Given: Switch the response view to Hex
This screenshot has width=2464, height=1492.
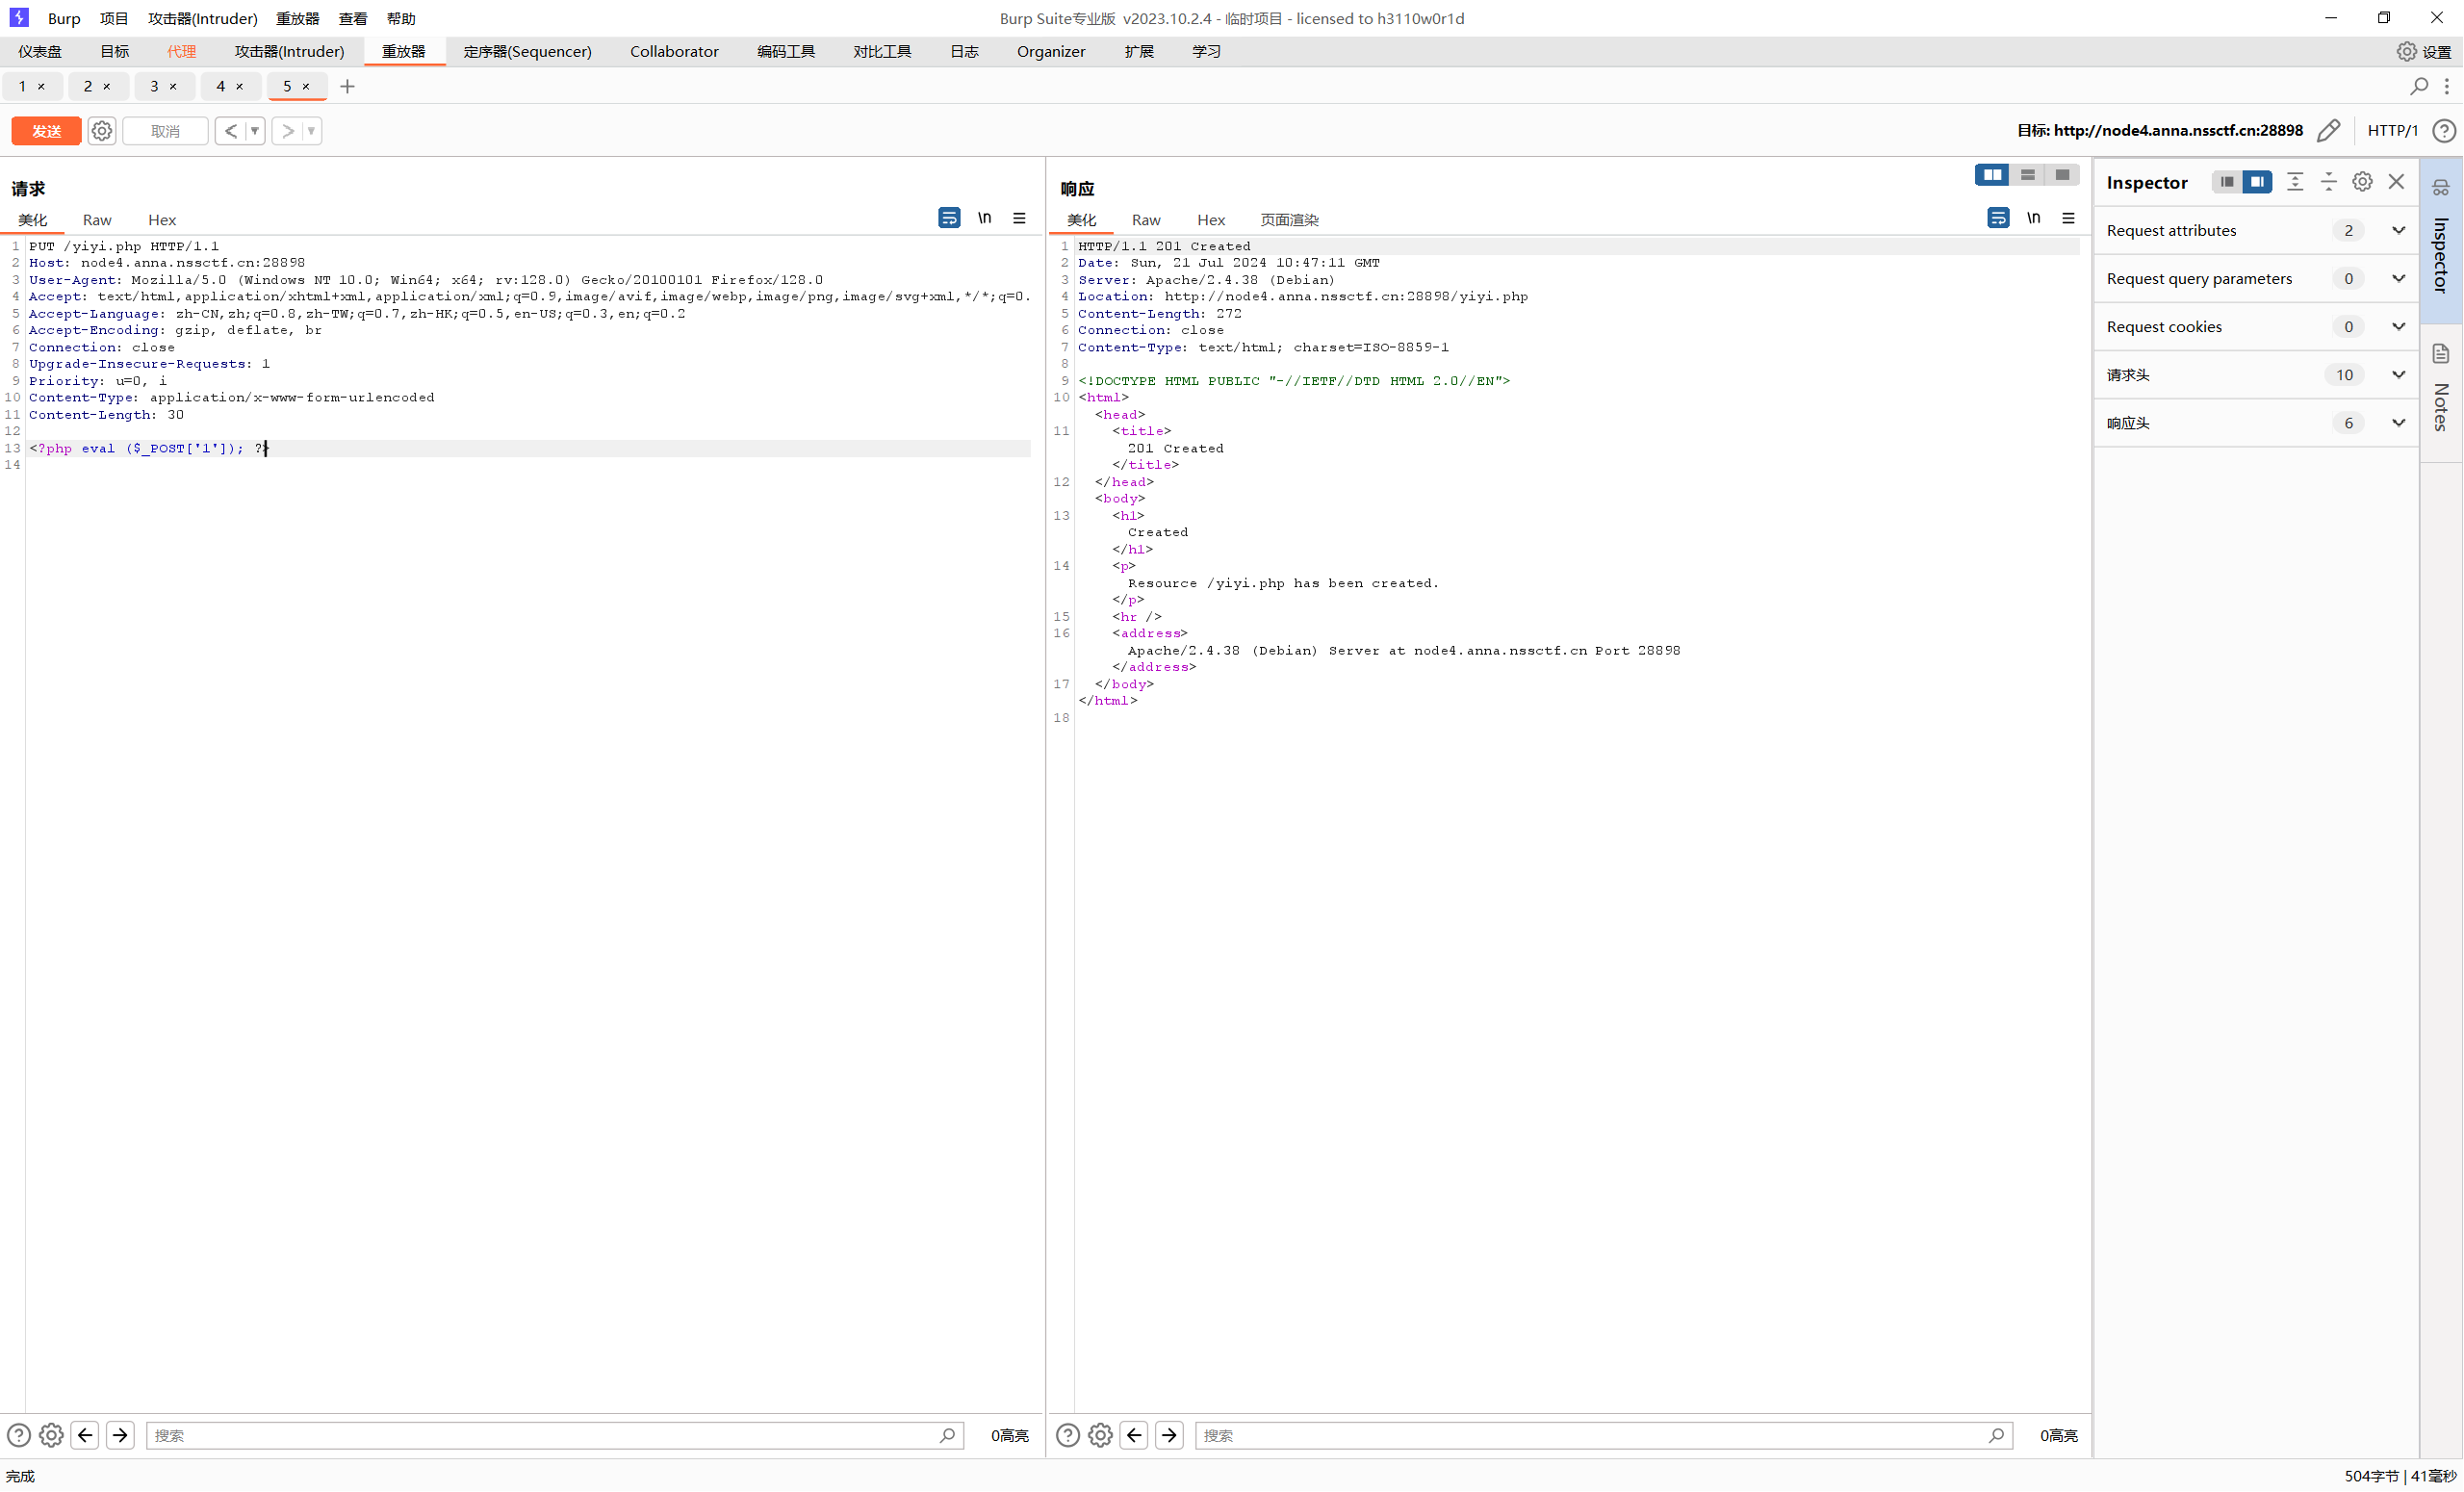Looking at the screenshot, I should 1210,220.
